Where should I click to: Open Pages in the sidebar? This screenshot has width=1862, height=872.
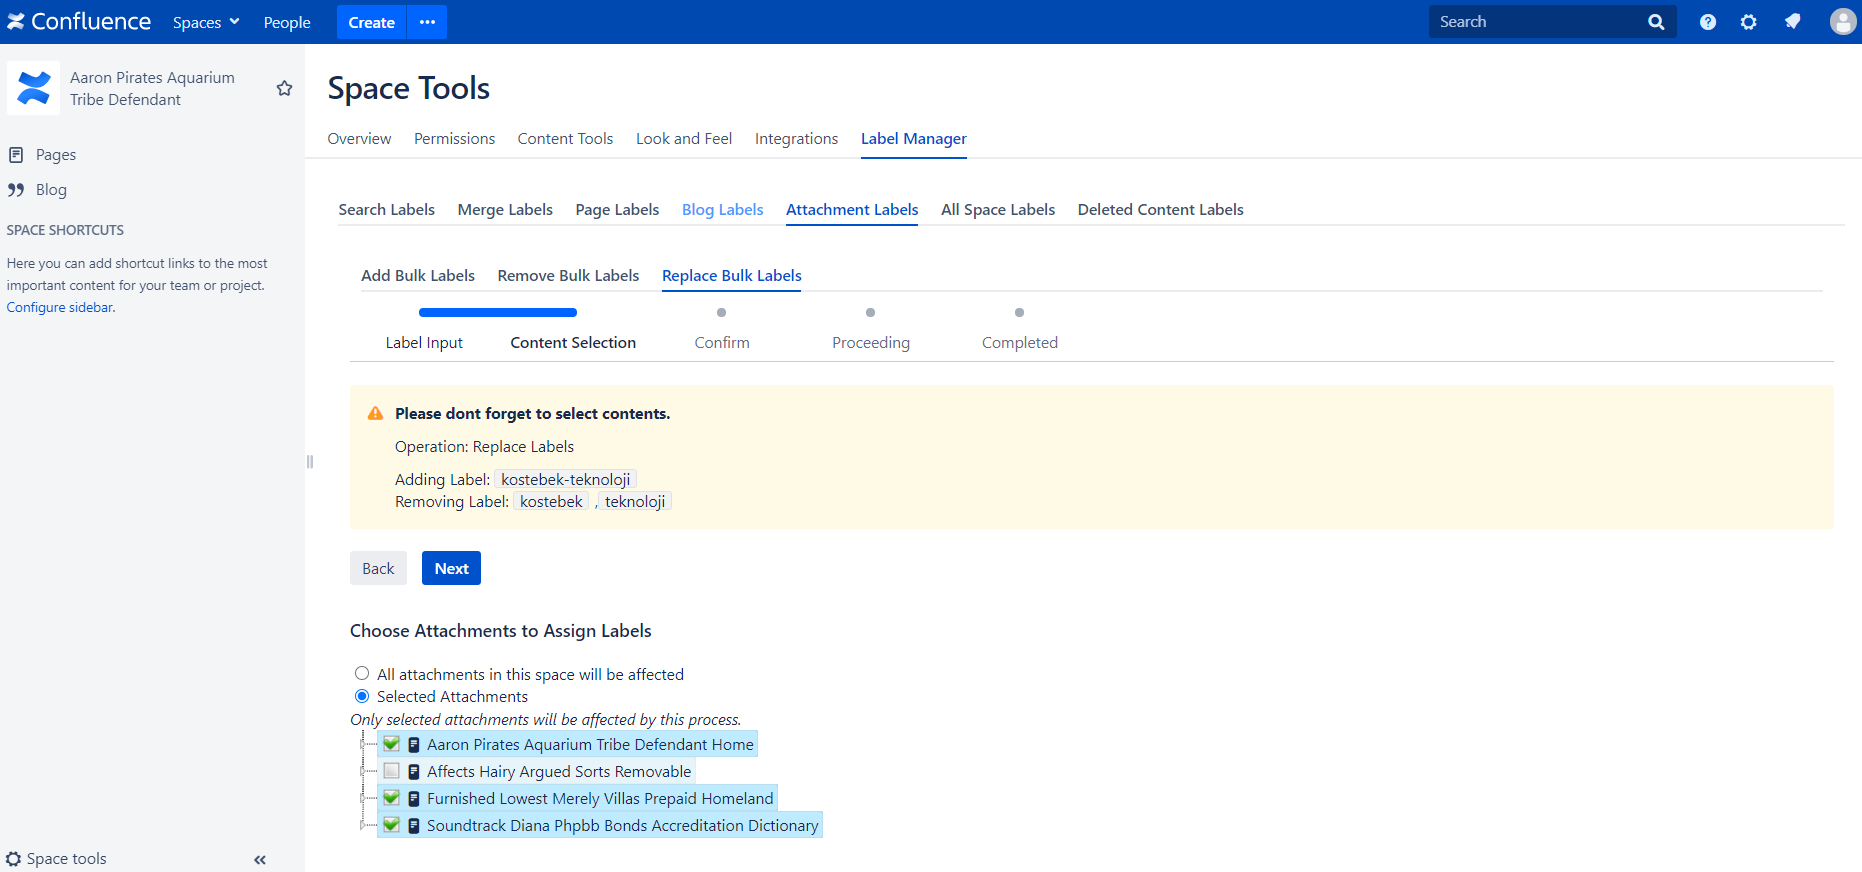(x=56, y=155)
